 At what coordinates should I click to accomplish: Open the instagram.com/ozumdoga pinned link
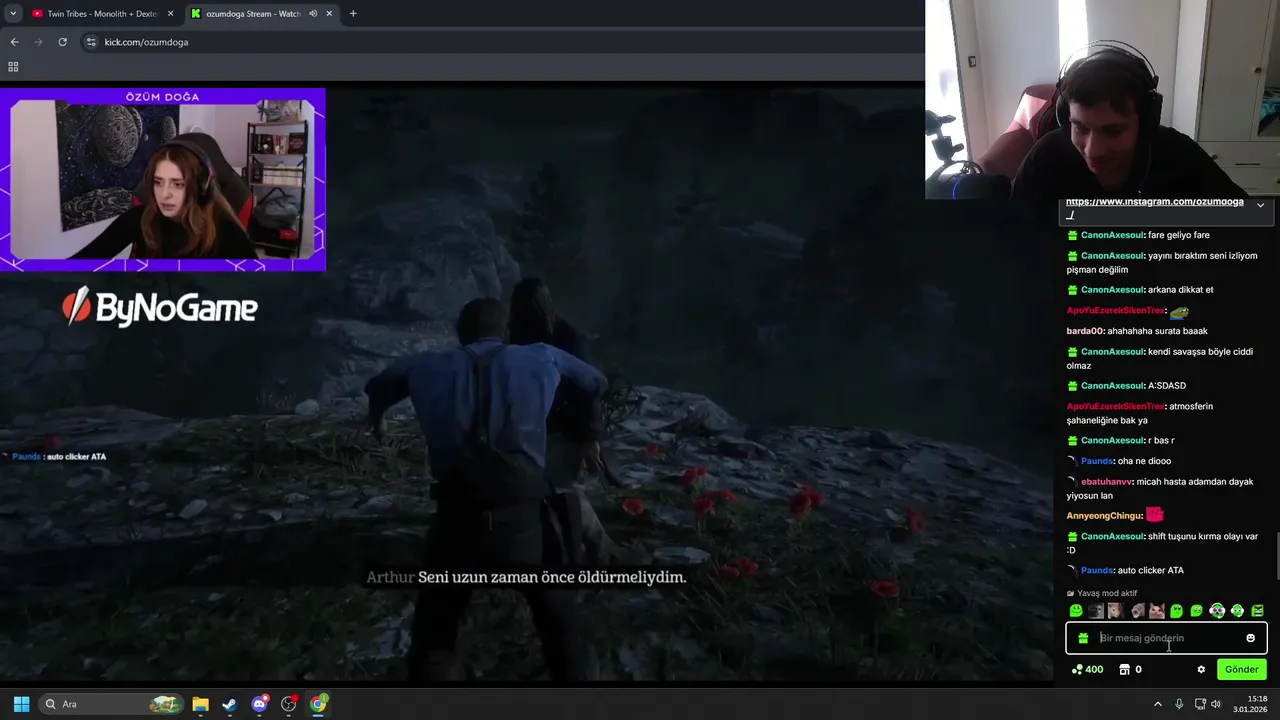pyautogui.click(x=1154, y=207)
